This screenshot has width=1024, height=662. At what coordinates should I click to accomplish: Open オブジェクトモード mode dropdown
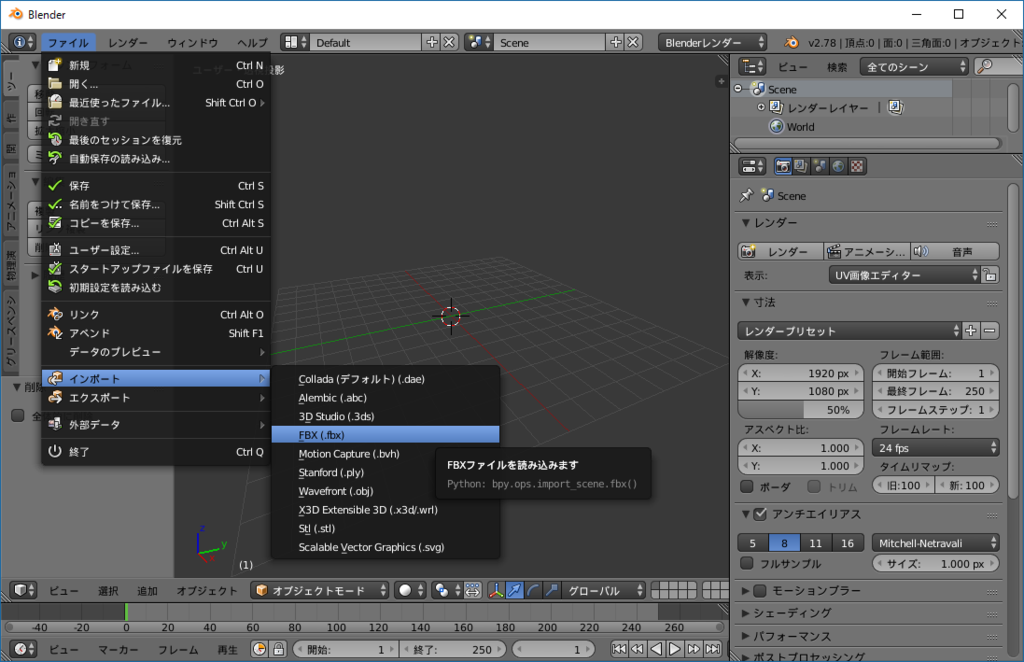click(x=320, y=590)
